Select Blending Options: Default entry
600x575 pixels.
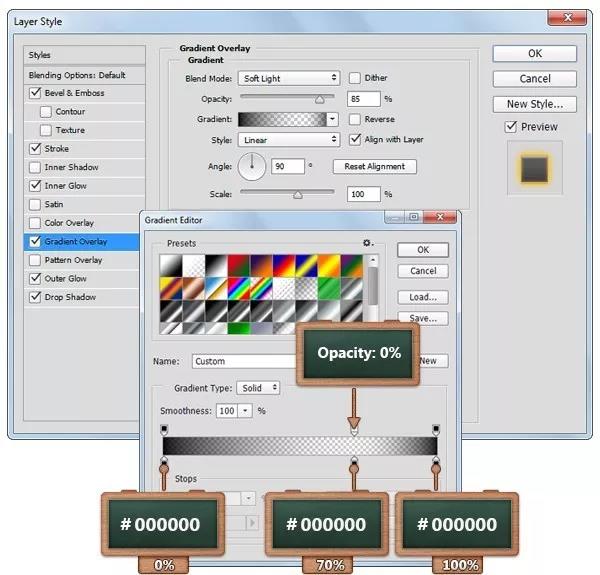pos(84,75)
